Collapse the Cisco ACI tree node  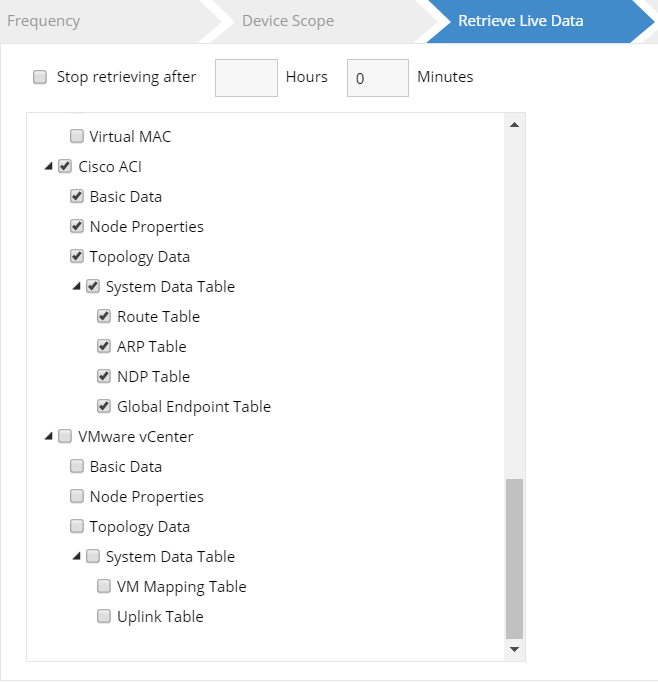[x=48, y=167]
